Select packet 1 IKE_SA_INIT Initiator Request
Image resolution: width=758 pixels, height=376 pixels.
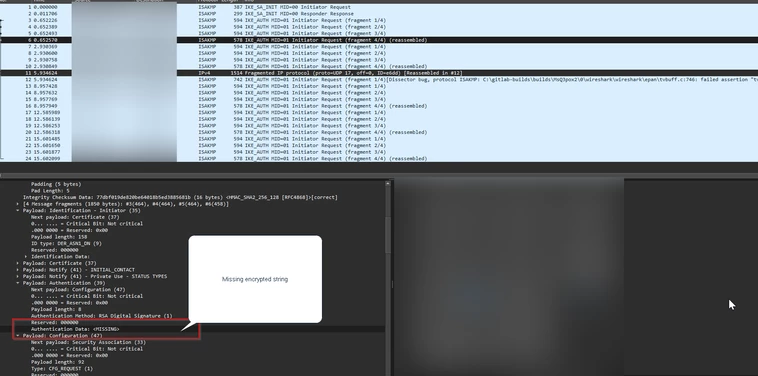coord(379,7)
